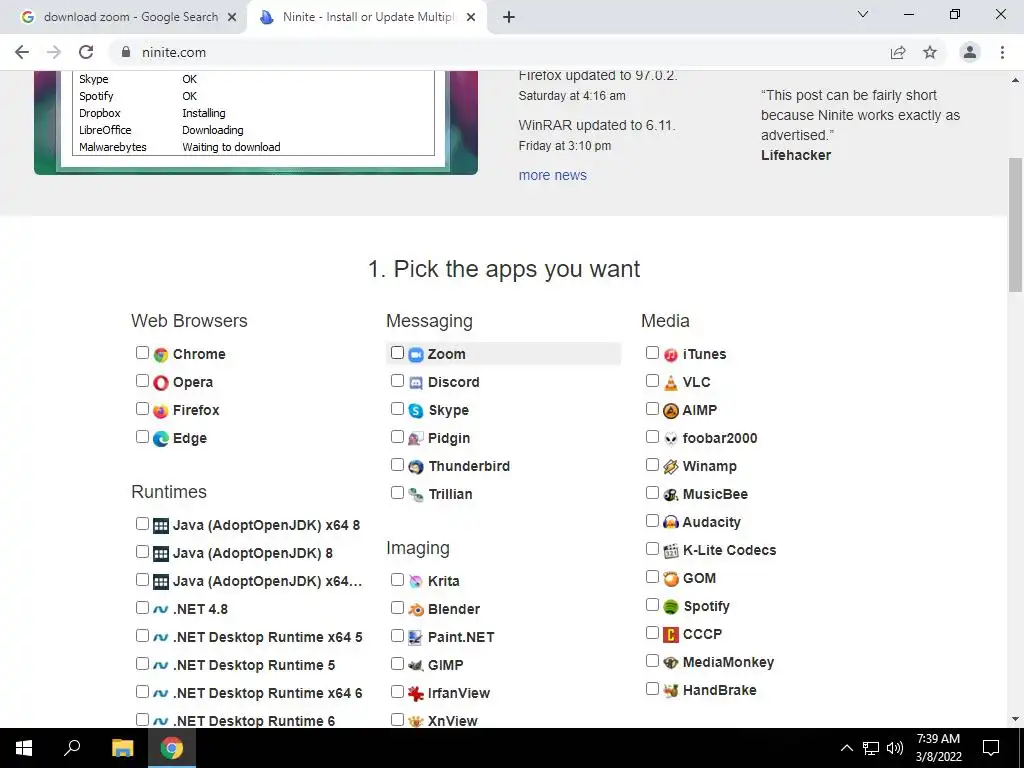The height and width of the screenshot is (768, 1024).
Task: Click the Thunderbird icon
Action: 416,467
